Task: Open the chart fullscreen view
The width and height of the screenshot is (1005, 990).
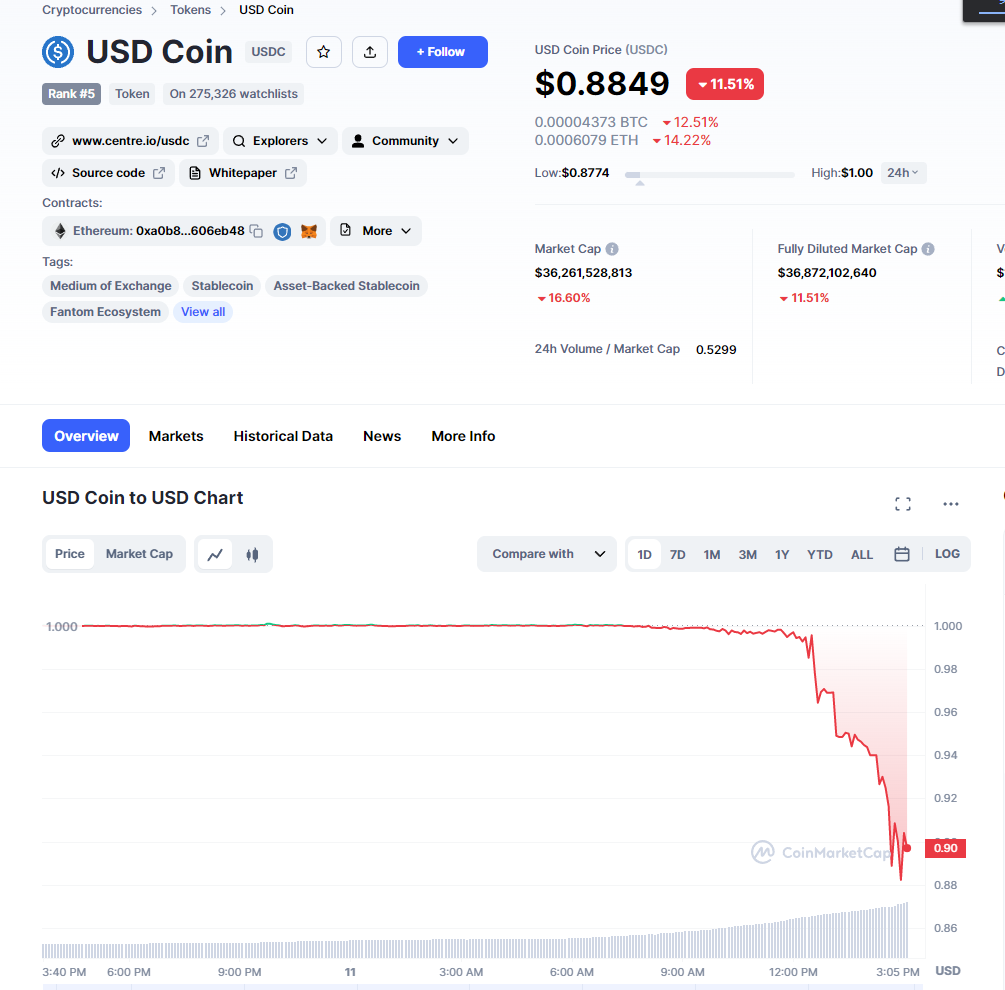Action: 902,504
